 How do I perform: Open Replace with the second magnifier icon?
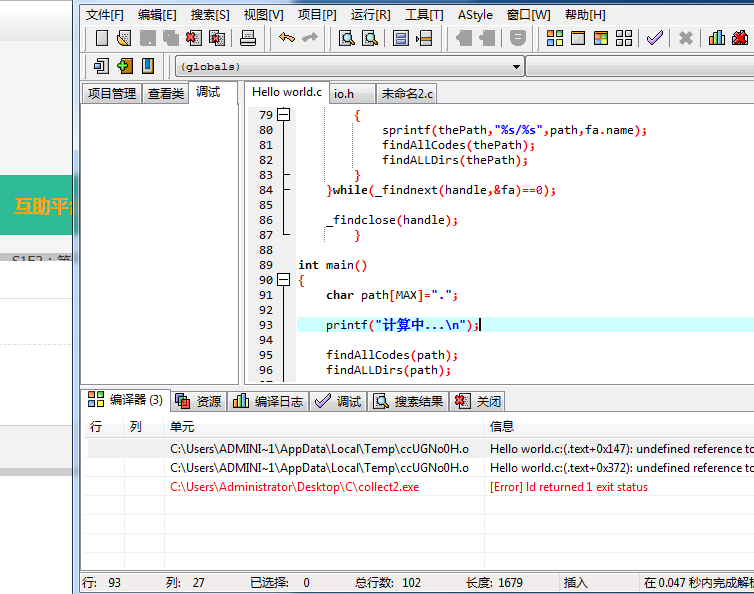pyautogui.click(x=370, y=38)
